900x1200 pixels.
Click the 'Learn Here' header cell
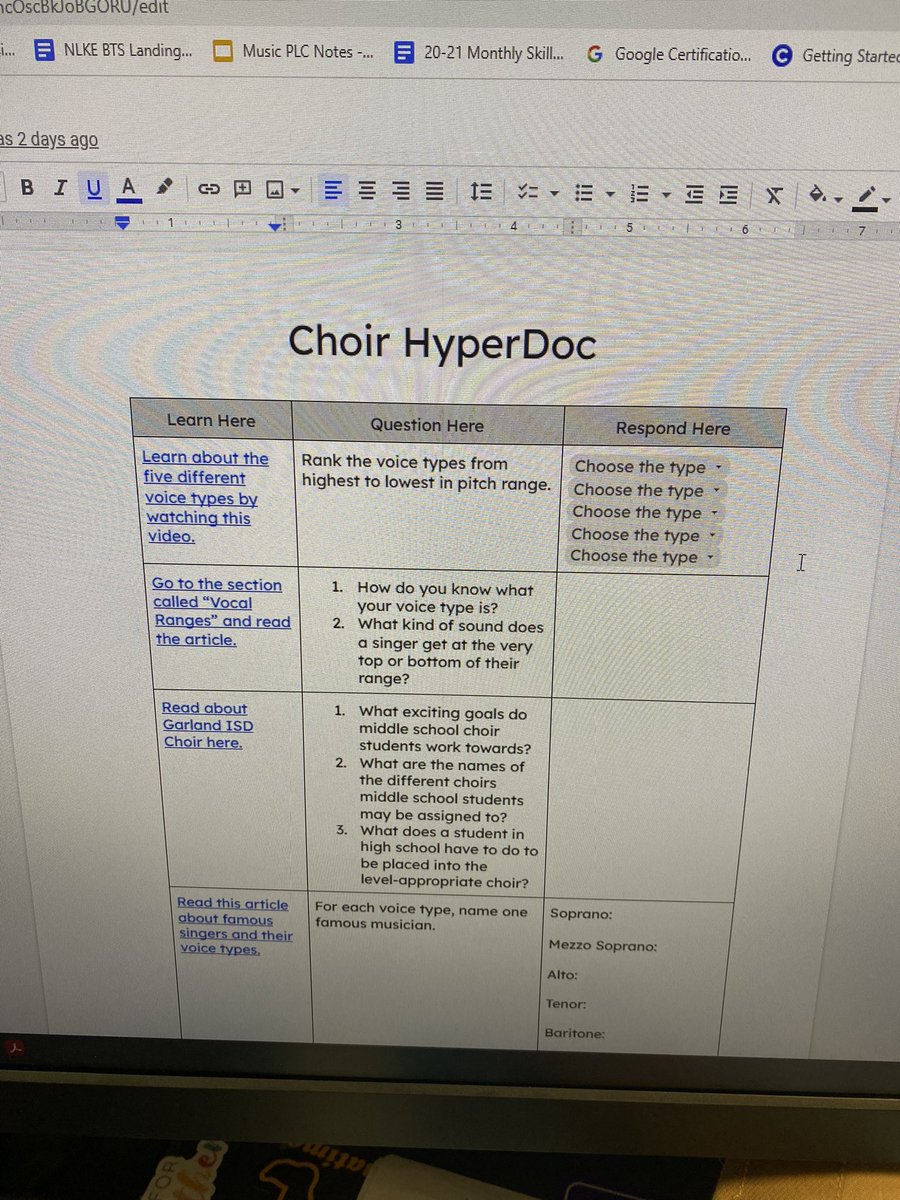[211, 420]
